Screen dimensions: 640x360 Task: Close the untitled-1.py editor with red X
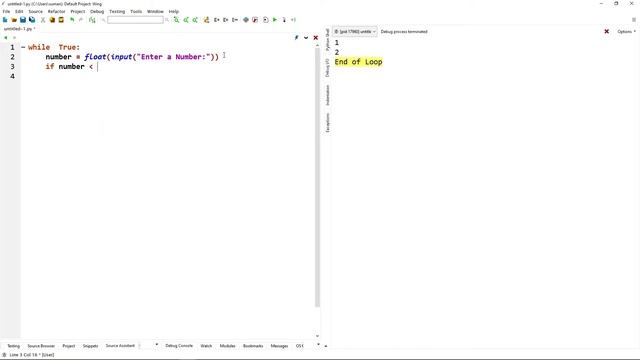tap(316, 38)
